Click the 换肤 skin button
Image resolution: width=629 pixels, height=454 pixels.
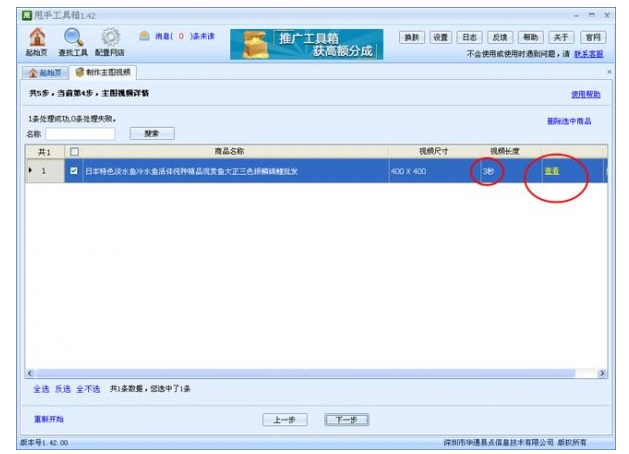[x=412, y=37]
